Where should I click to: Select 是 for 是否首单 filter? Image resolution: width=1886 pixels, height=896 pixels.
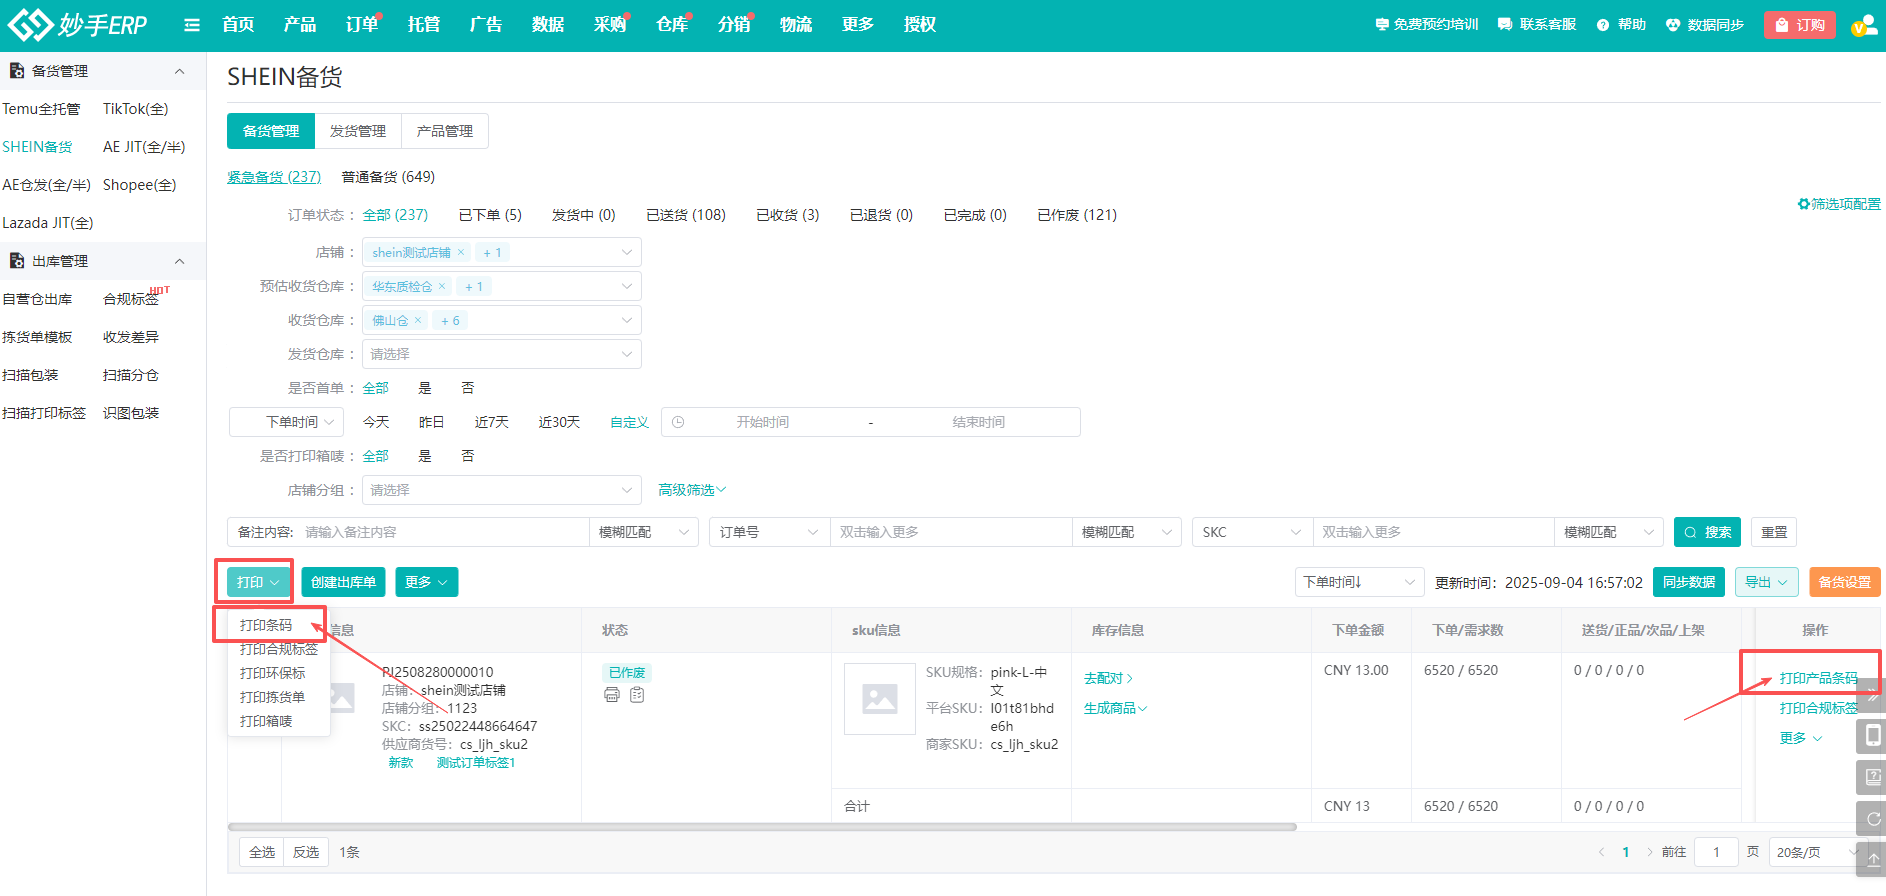pos(425,388)
